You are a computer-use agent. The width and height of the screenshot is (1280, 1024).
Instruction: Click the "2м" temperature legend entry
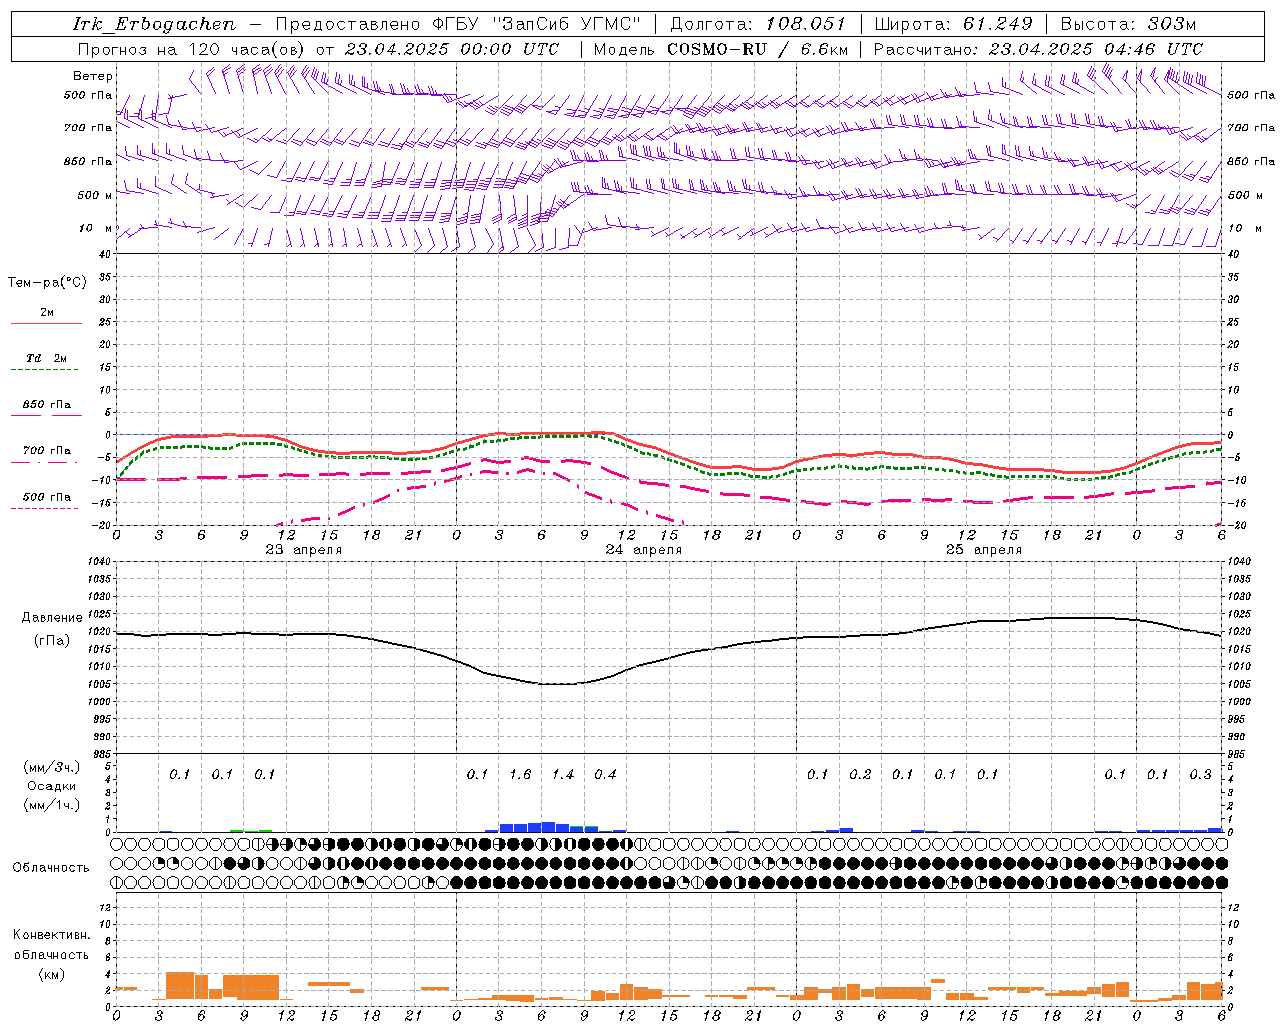(47, 312)
